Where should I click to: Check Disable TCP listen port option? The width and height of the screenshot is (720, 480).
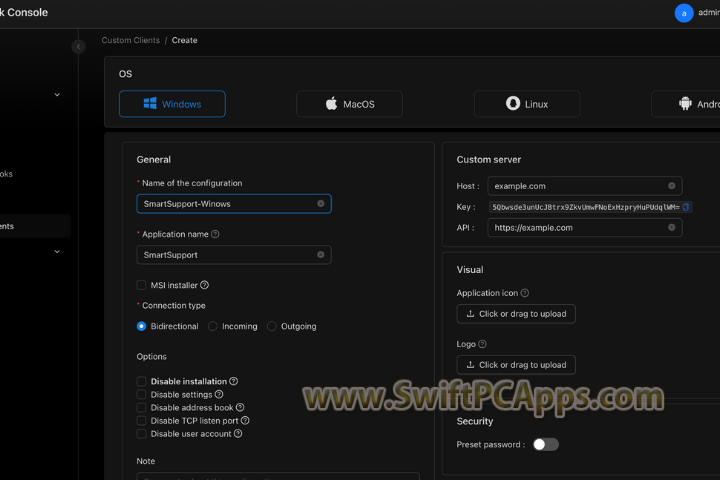pos(141,421)
